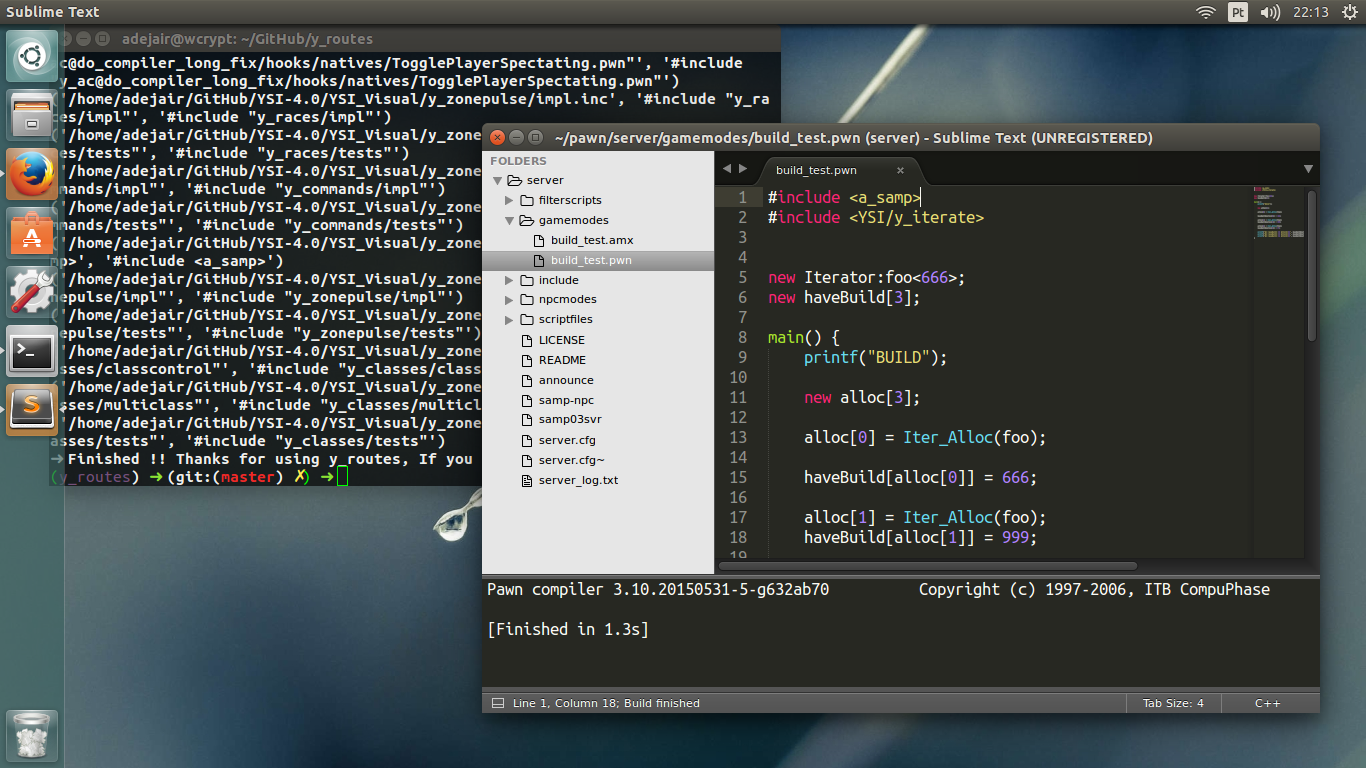Click "[Finished in 1.3s]" in build output
Viewport: 1366px width, 768px height.
(x=568, y=629)
